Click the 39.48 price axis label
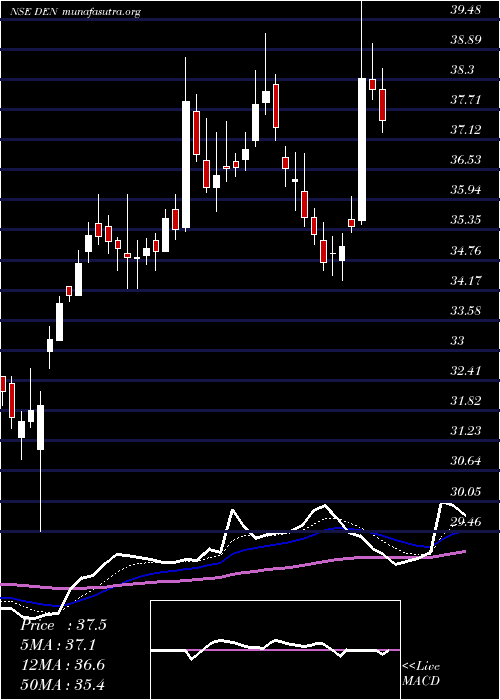 [x=465, y=10]
